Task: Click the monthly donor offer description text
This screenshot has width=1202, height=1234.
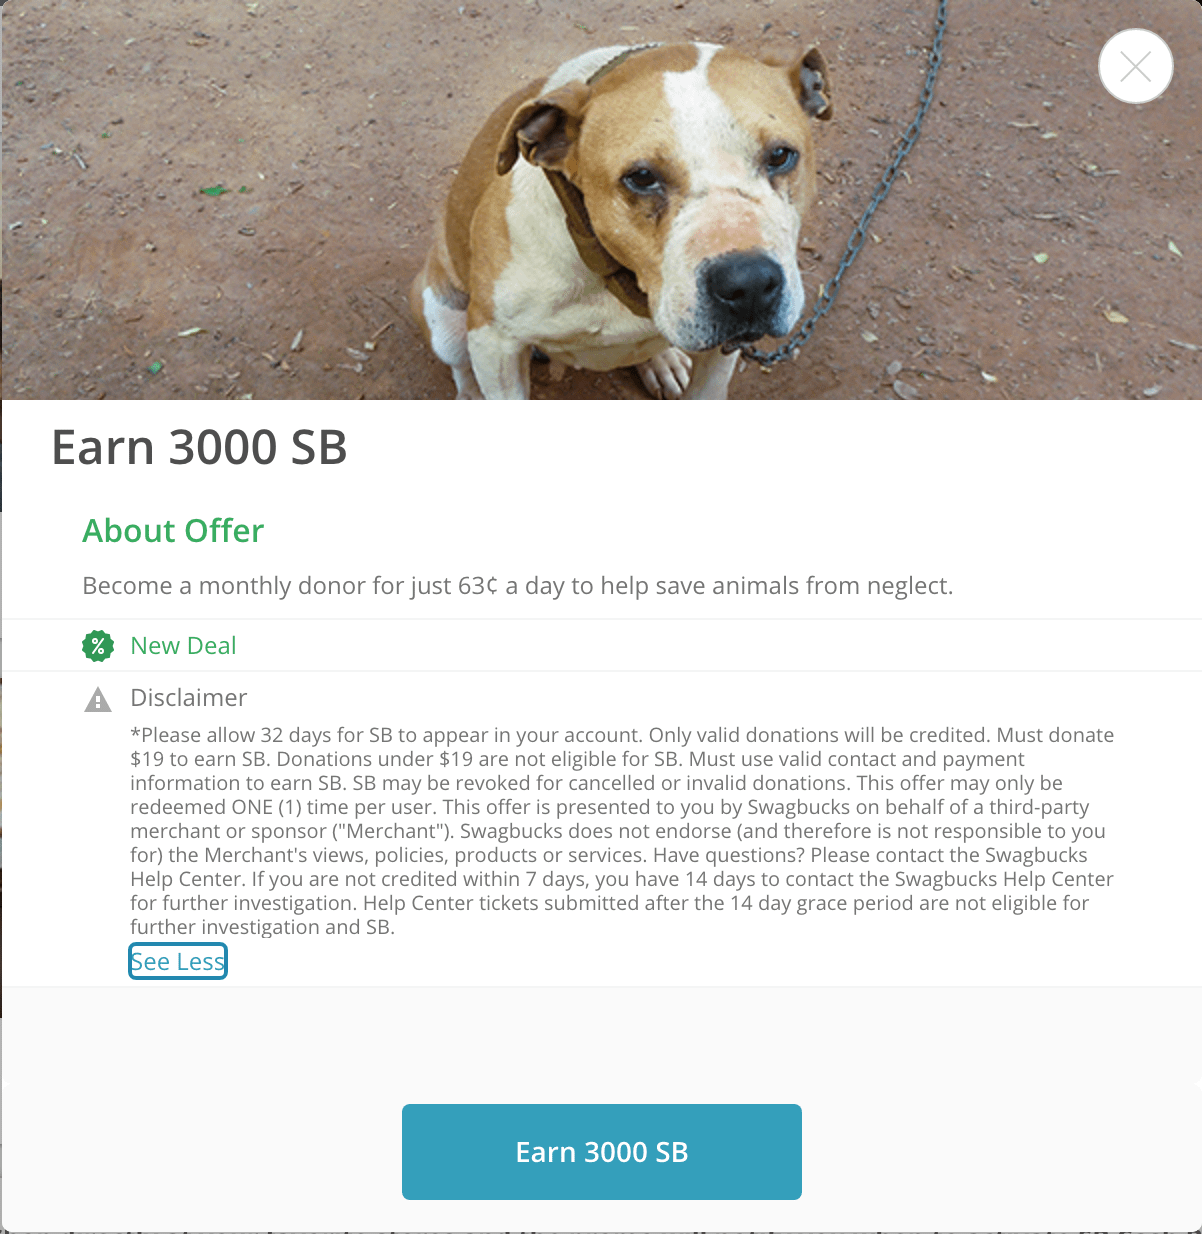Action: (x=519, y=586)
